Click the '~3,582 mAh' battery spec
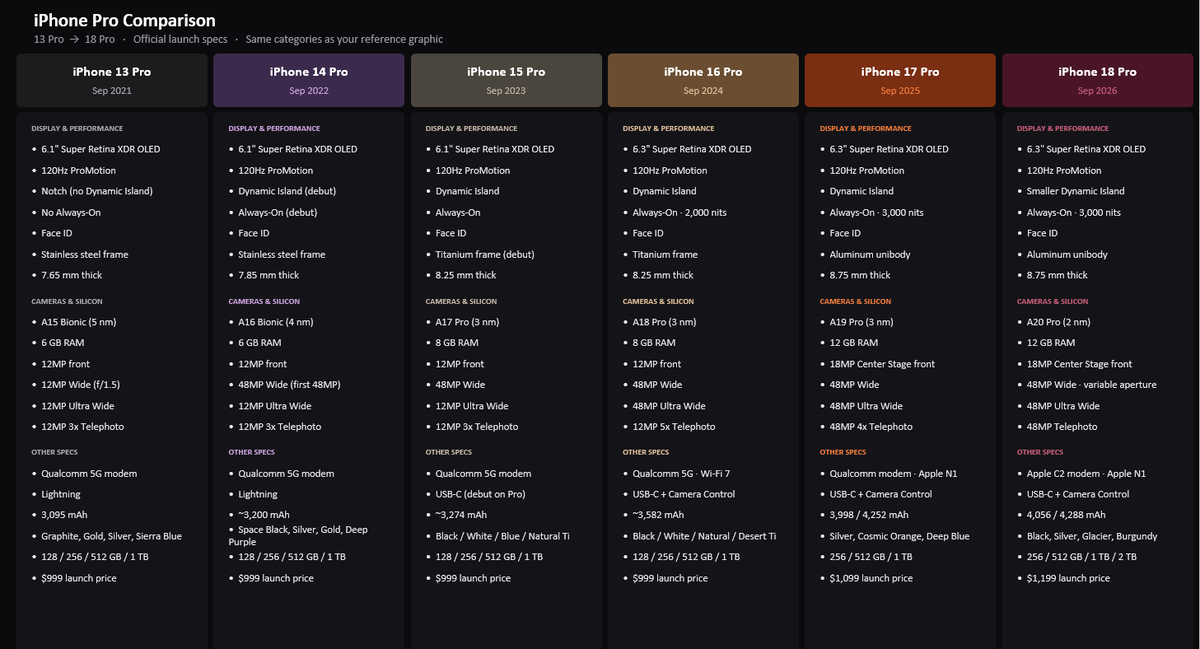Viewport: 1200px width, 649px height. pos(658,515)
